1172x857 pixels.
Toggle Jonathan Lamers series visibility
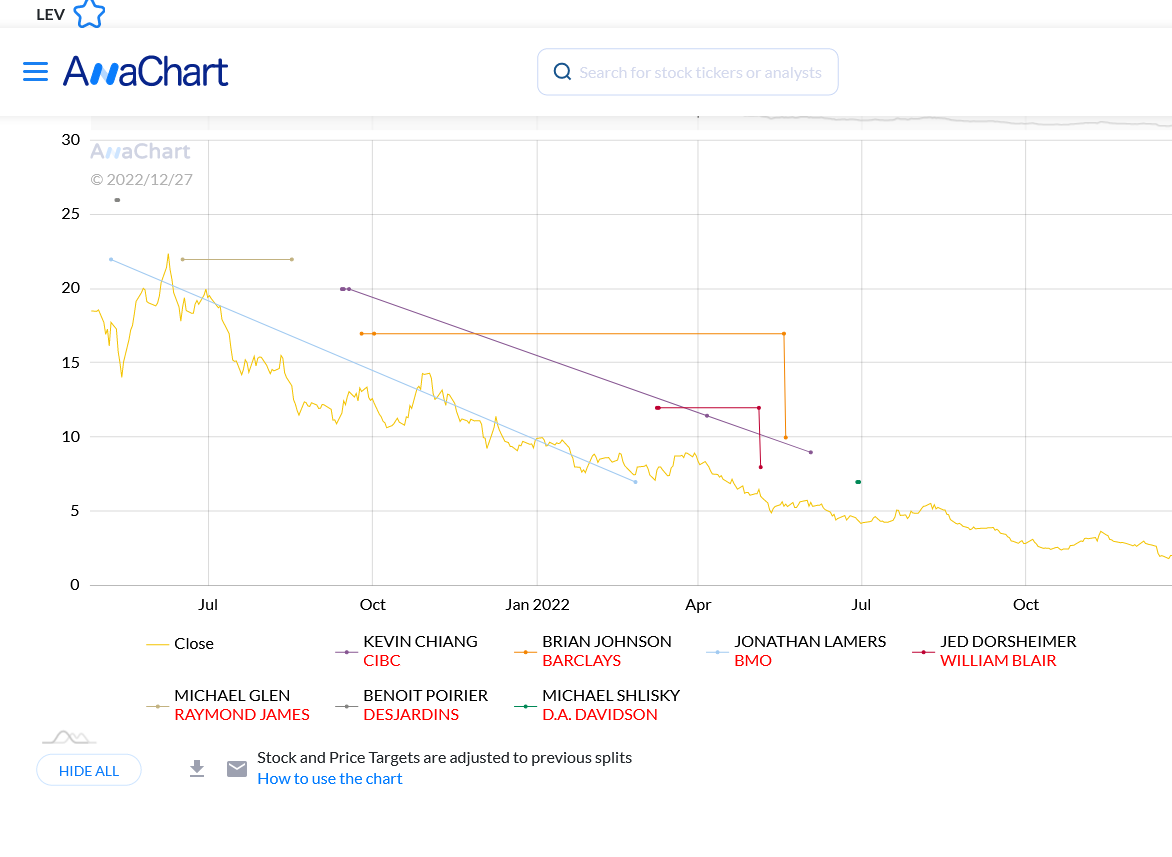coord(810,641)
